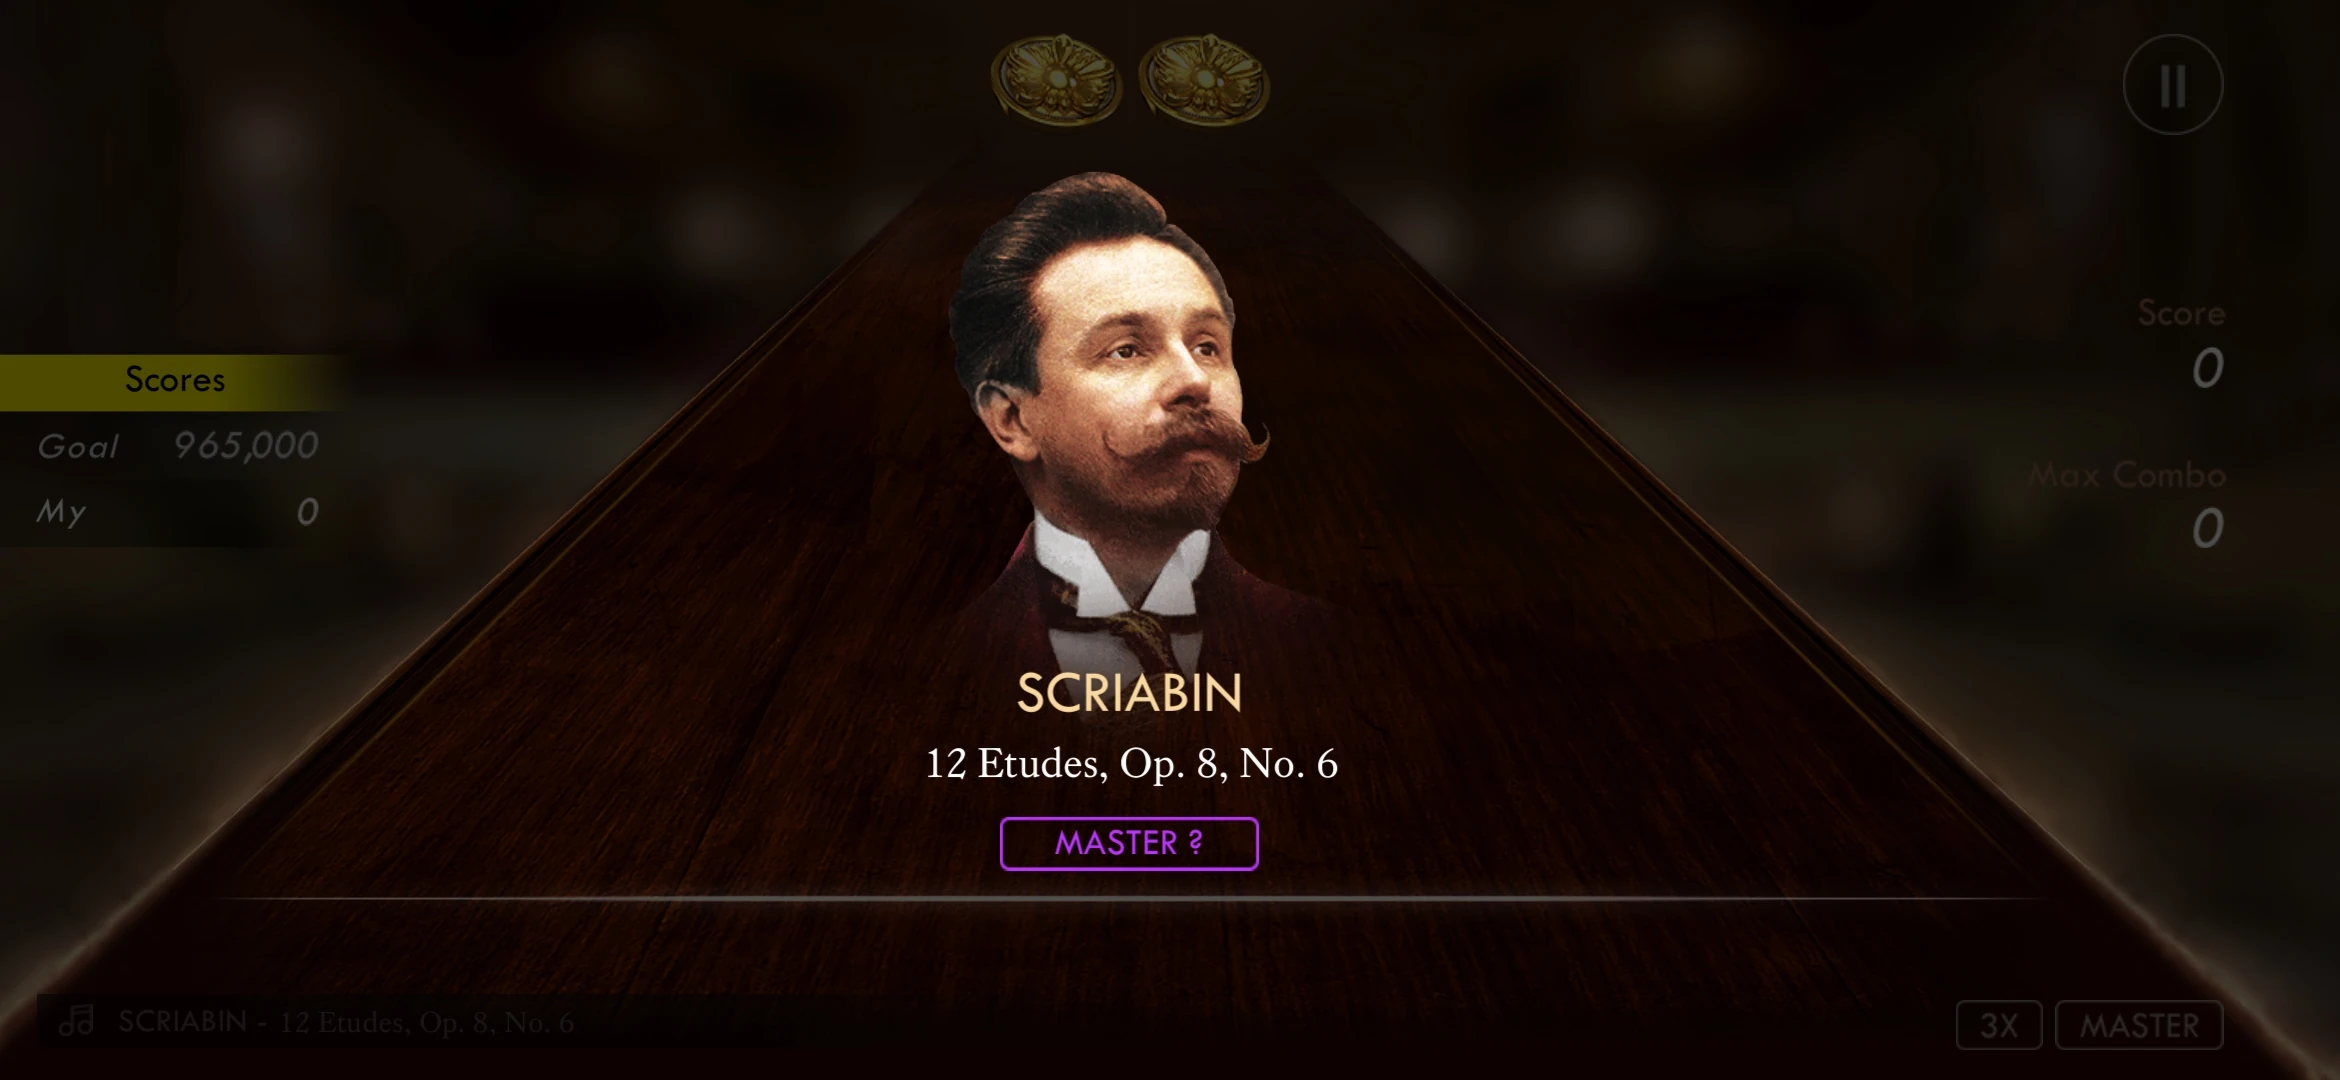Click the bottom song title bar text

[x=346, y=1022]
